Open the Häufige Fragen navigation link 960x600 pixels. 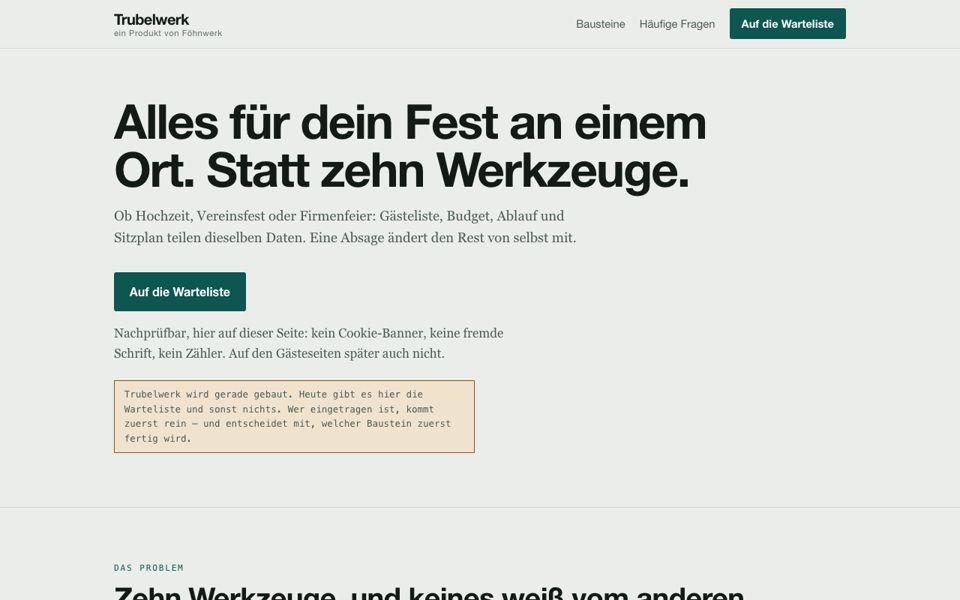(677, 24)
